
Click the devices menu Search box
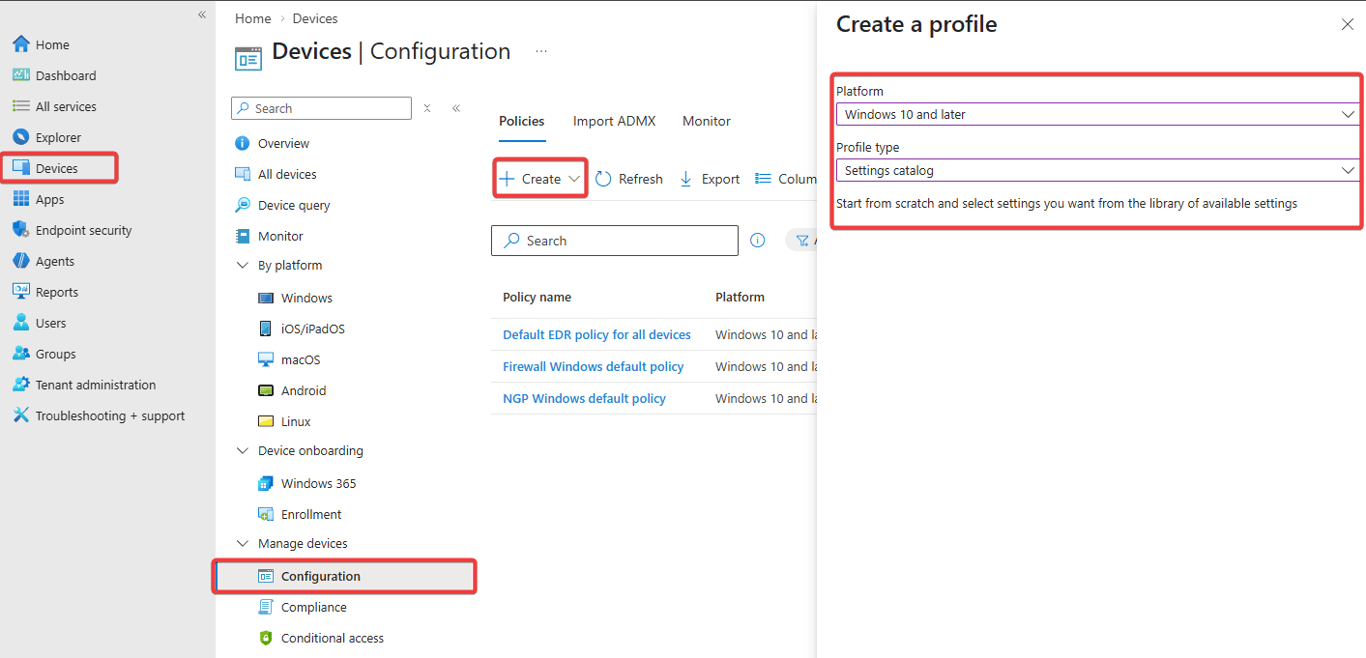click(x=321, y=108)
